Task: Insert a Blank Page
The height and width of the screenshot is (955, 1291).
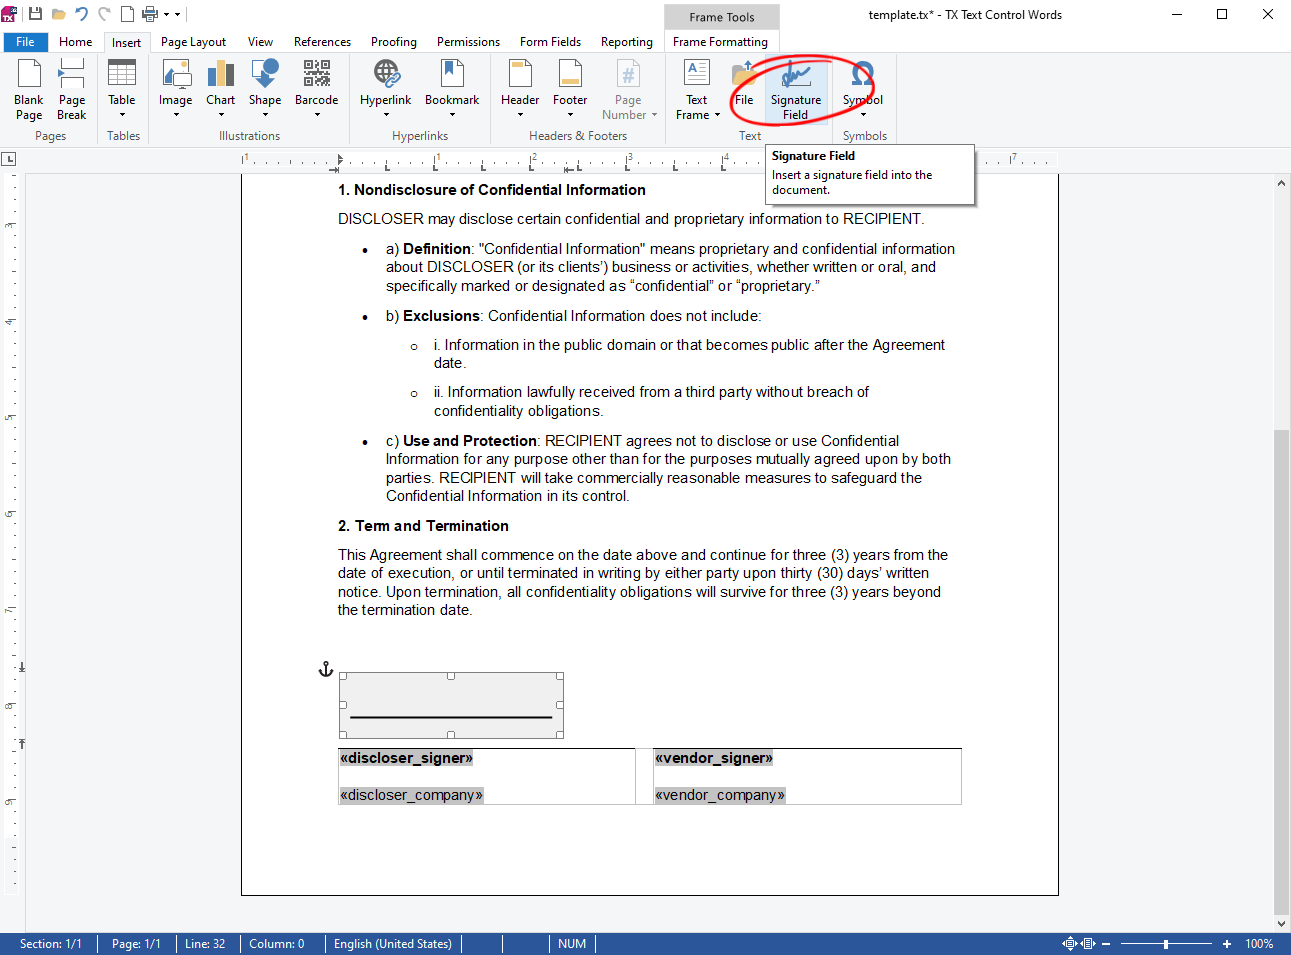Action: [x=29, y=89]
